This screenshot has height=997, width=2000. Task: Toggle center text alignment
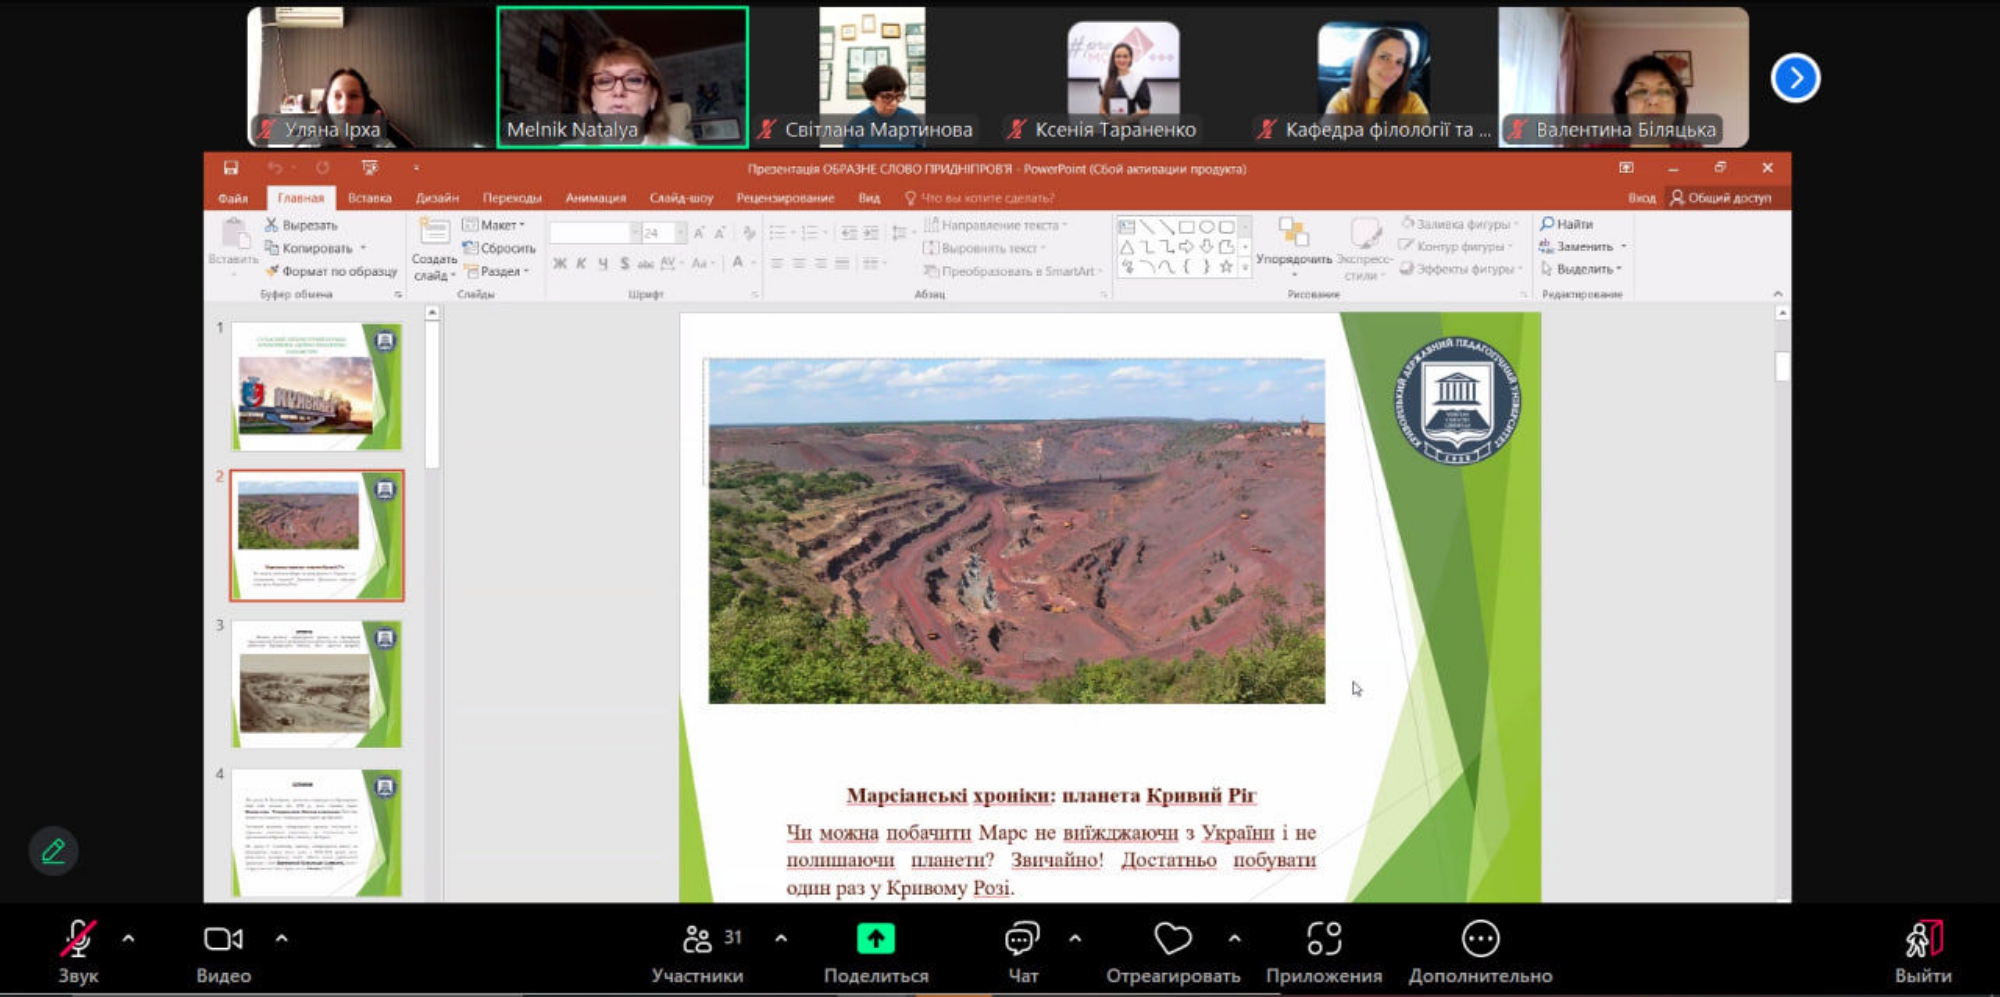point(798,263)
